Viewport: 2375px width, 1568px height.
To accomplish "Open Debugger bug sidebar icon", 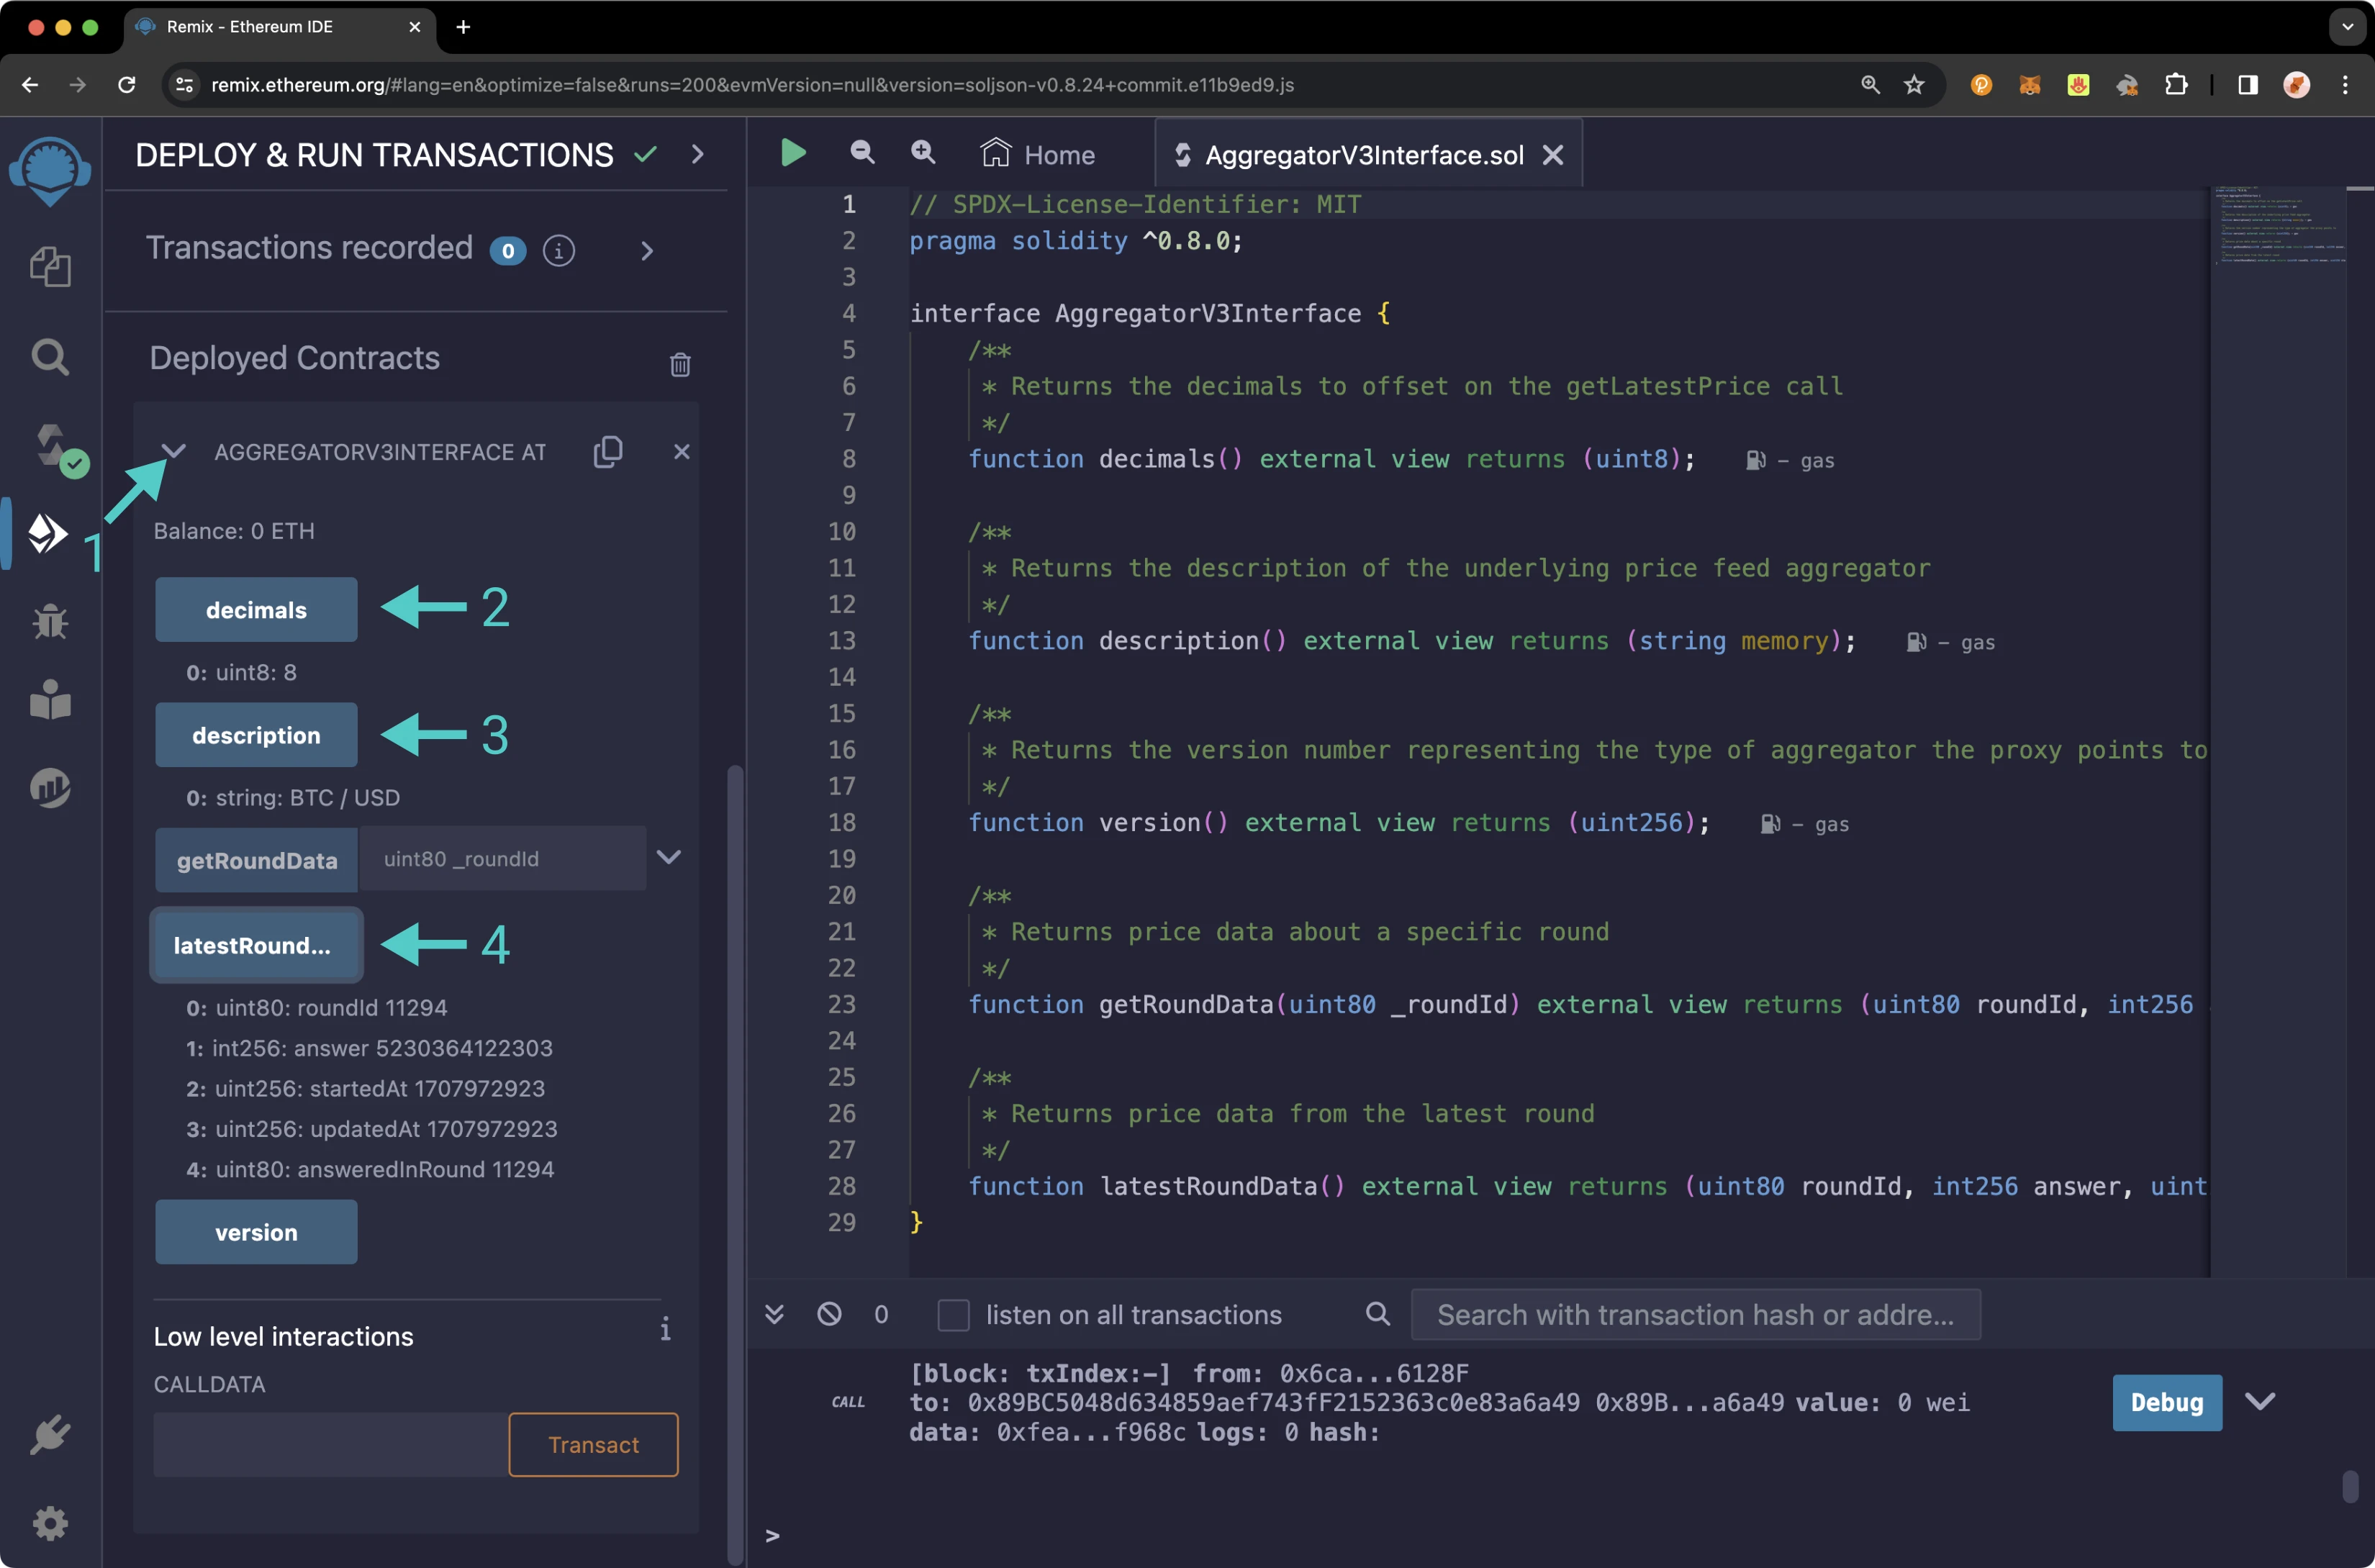I will point(50,621).
